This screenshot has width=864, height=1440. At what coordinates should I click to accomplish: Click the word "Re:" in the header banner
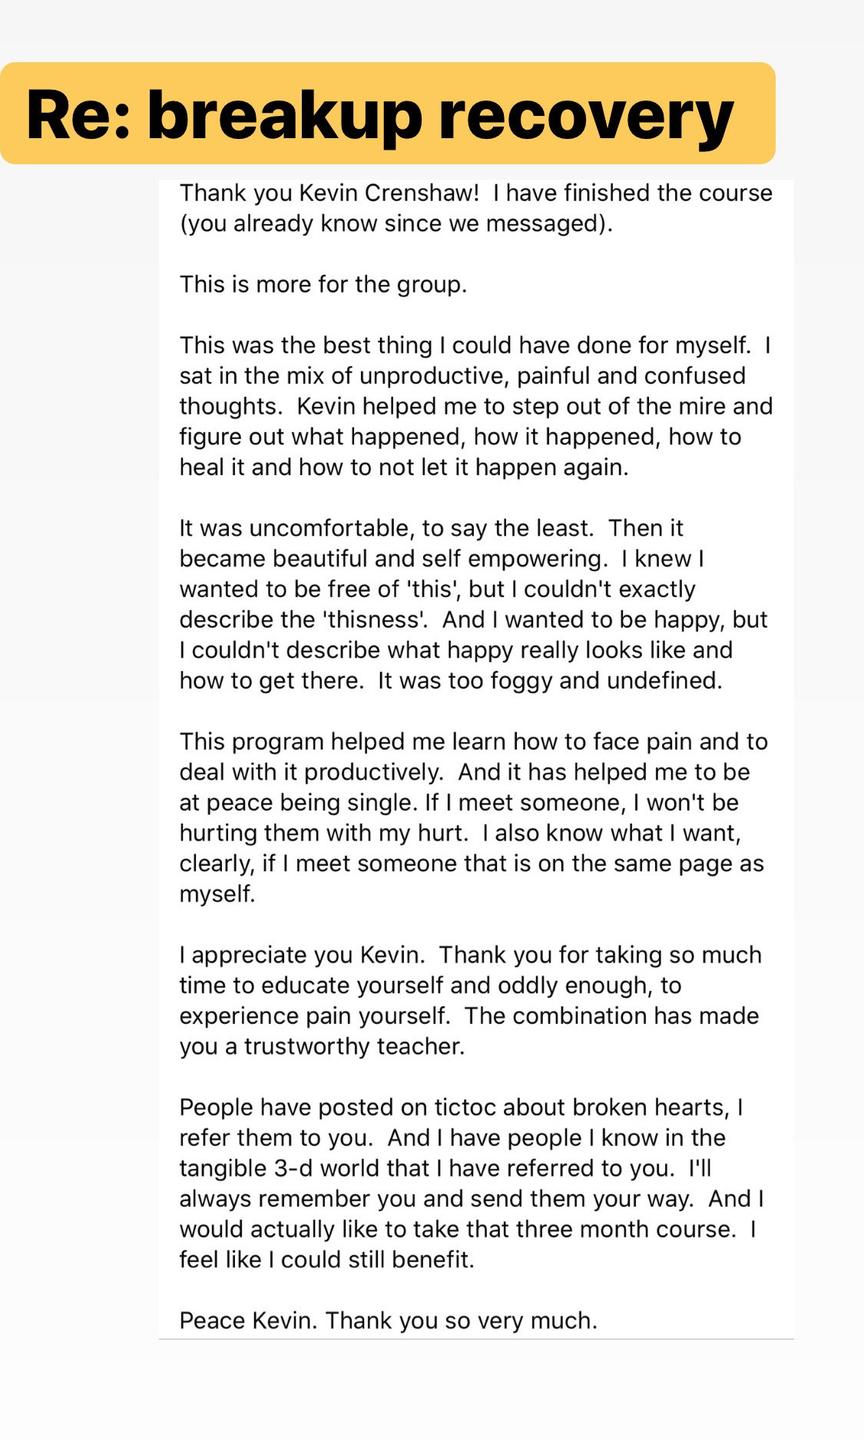point(76,114)
